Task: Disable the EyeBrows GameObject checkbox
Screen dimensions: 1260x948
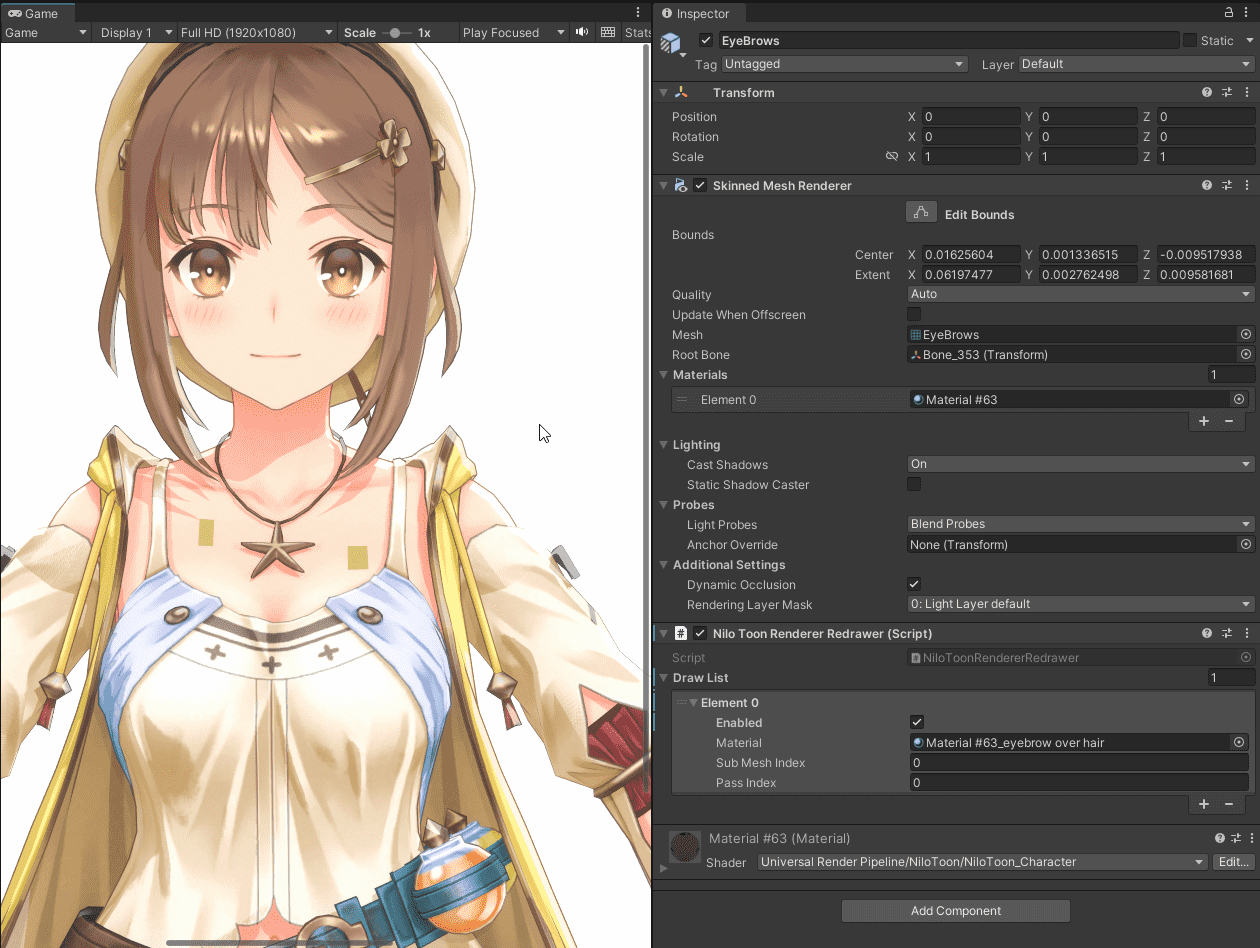Action: (706, 40)
